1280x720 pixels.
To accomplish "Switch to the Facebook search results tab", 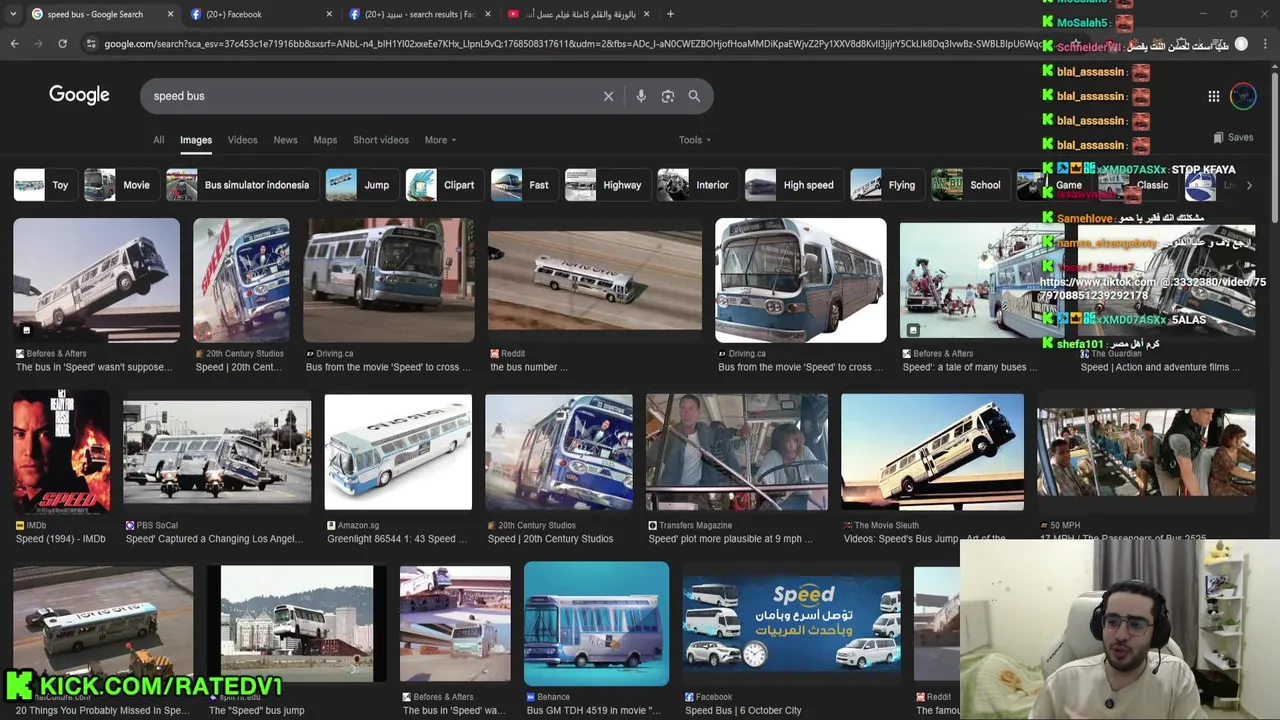I will [418, 14].
